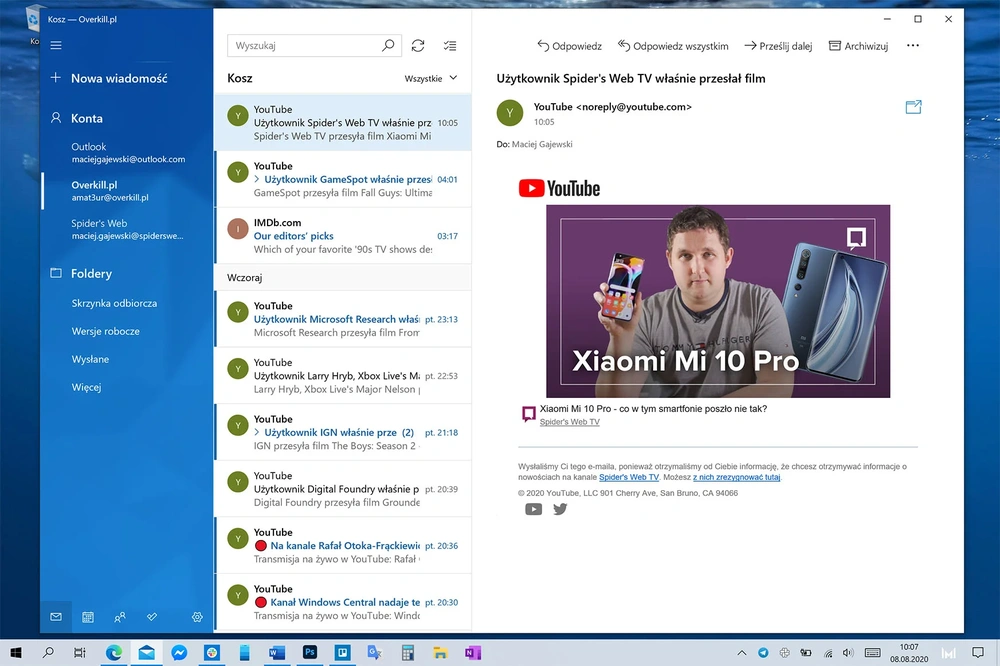
Task: Click the taskbar clock and date
Action: (909, 653)
